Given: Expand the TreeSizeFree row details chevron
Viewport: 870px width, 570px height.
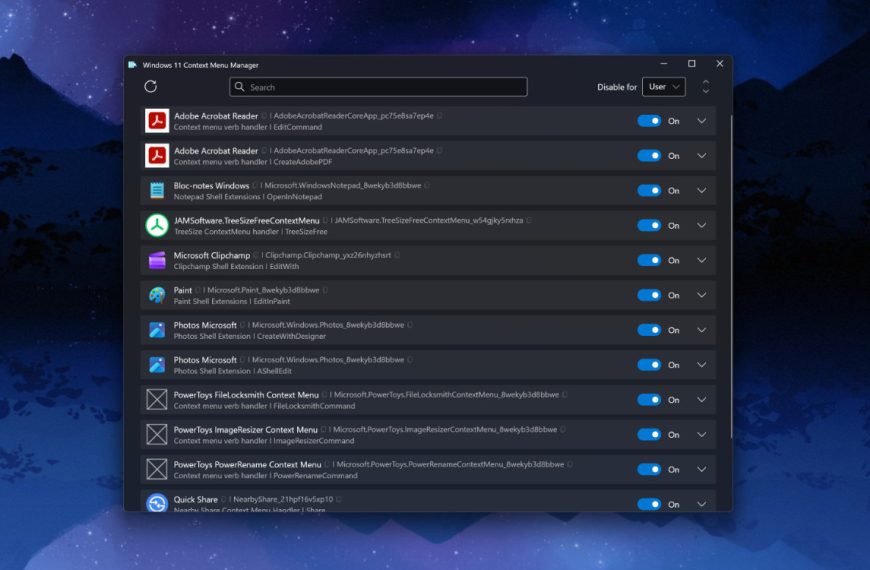Looking at the screenshot, I should click(x=701, y=225).
